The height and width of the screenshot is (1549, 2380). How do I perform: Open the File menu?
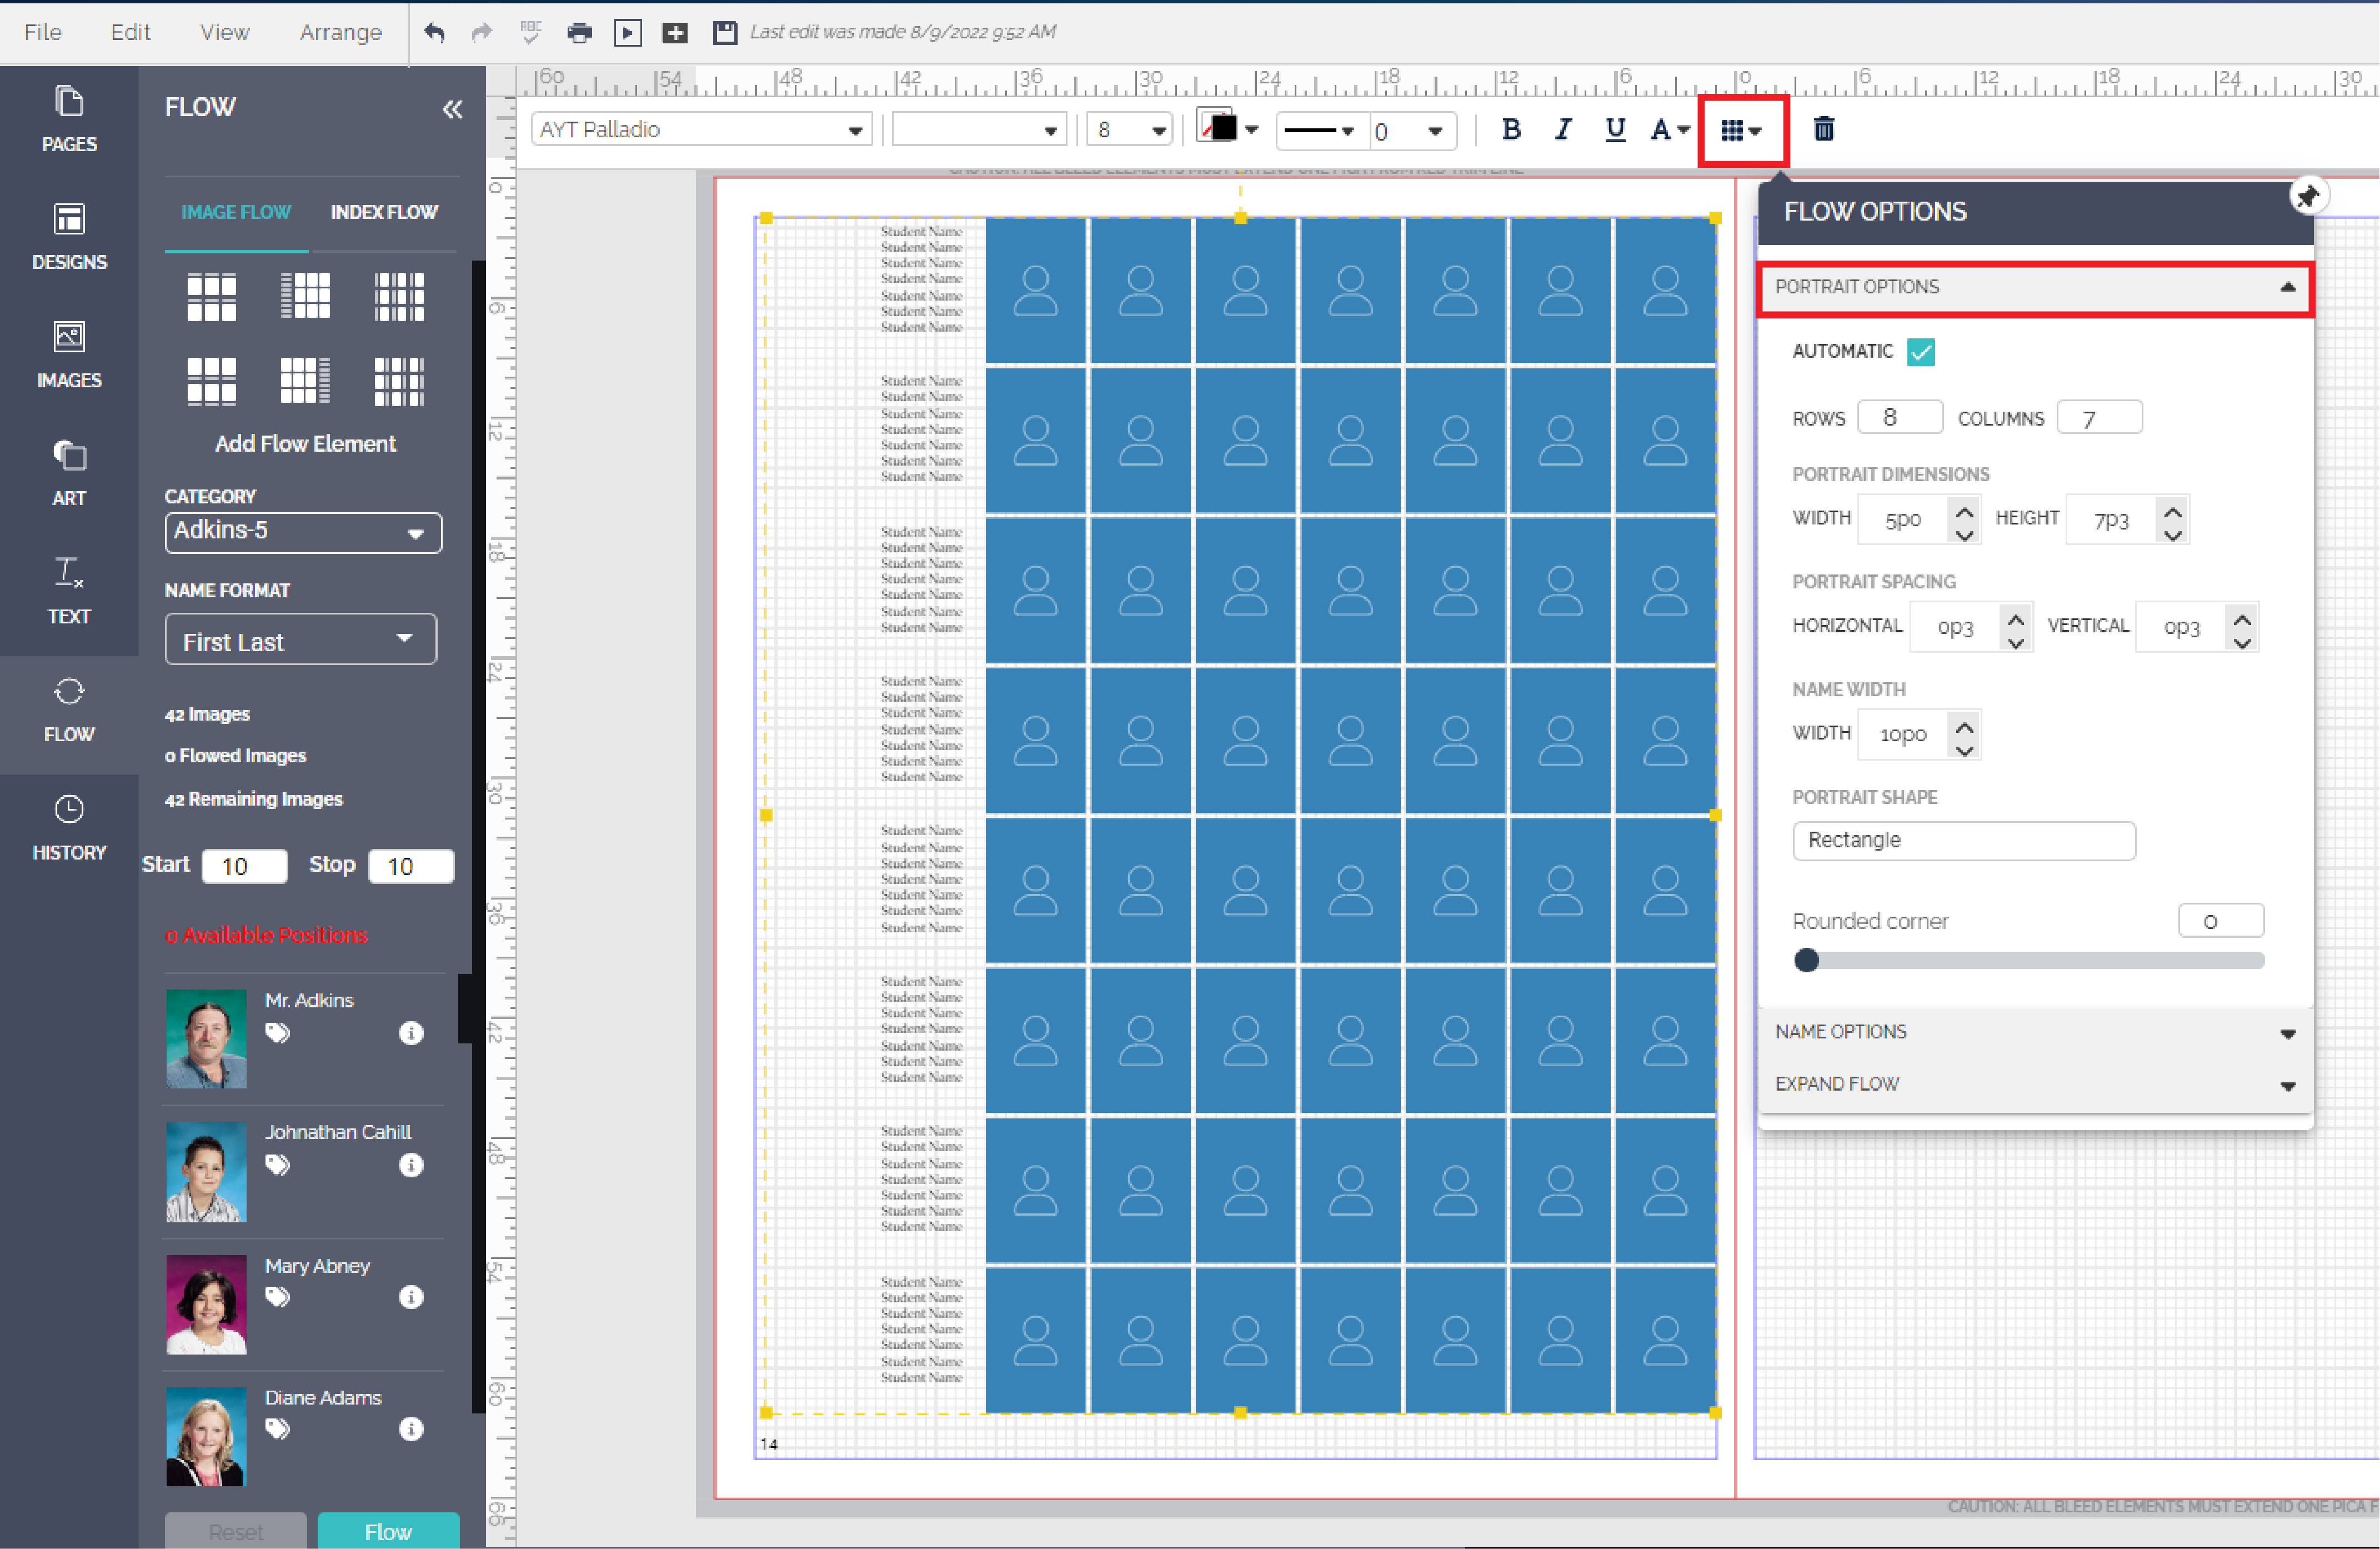pyautogui.click(x=42, y=32)
